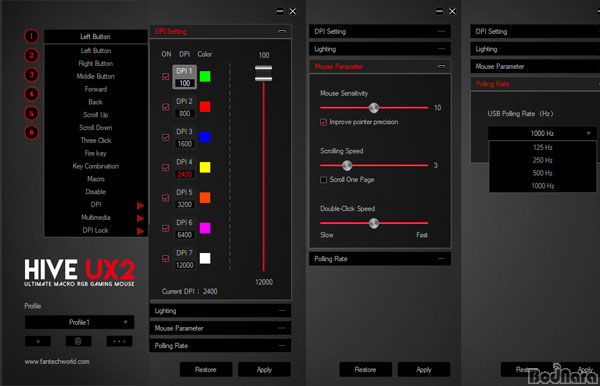The image size is (600, 386).
Task: Choose Macro from the function list
Action: 96,179
